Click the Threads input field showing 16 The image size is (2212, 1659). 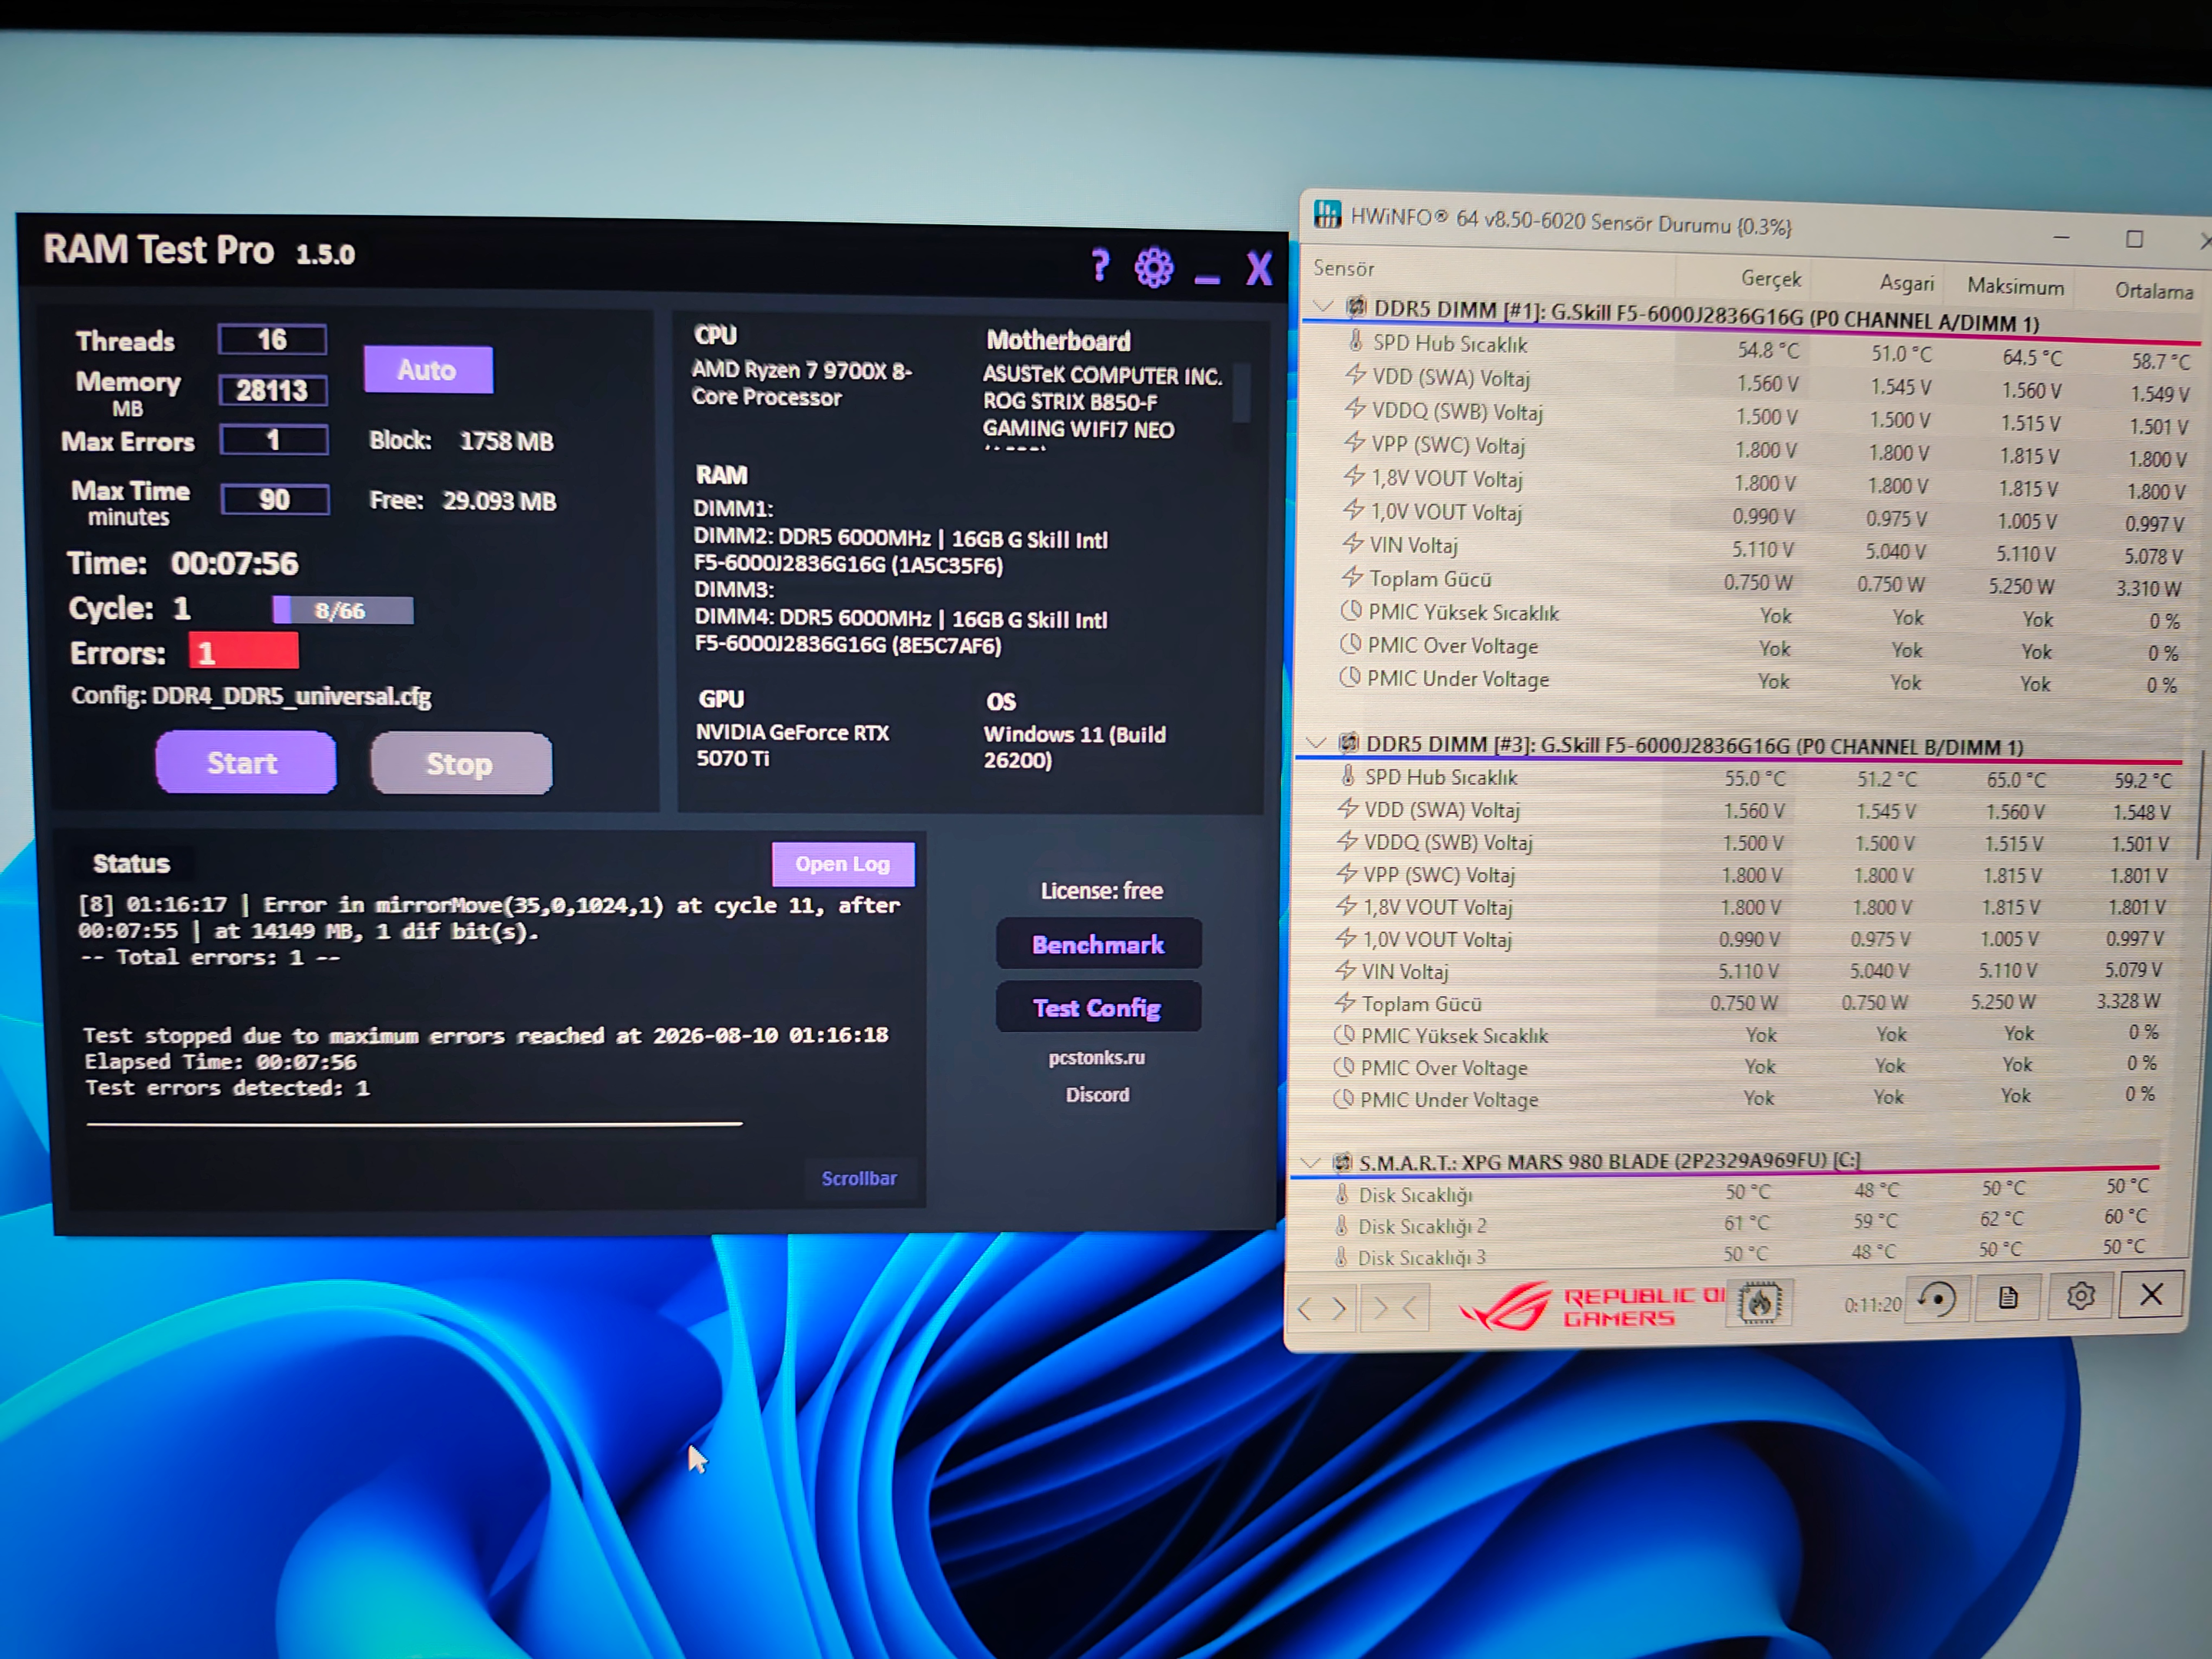pyautogui.click(x=272, y=339)
